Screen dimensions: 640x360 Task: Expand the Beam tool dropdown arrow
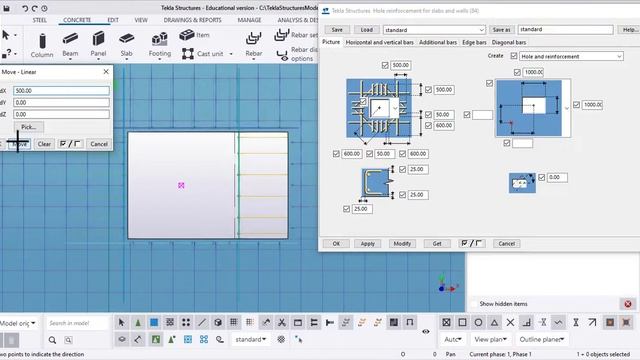[x=70, y=60]
